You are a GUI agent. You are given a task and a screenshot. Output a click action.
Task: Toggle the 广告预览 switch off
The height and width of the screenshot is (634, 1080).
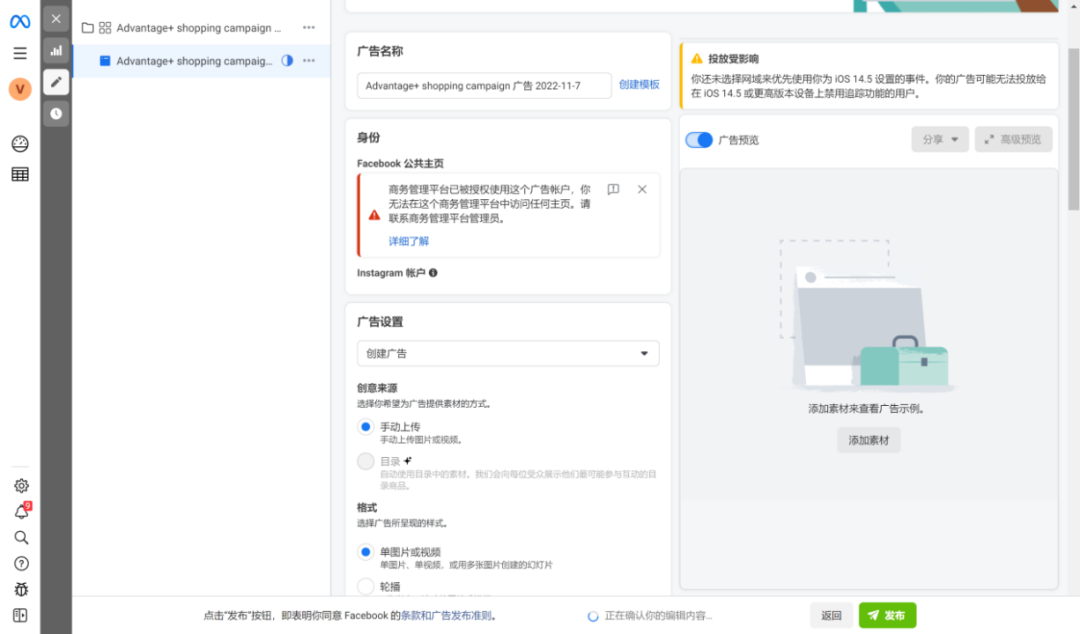pyautogui.click(x=699, y=139)
